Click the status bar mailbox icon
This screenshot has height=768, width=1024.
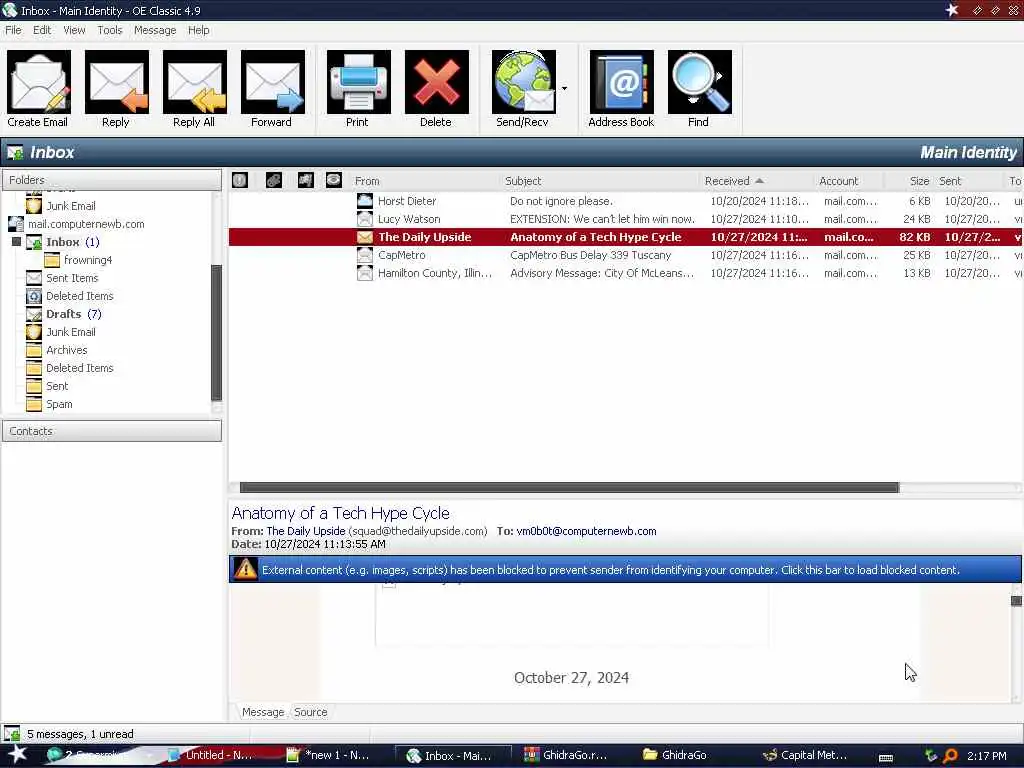[12, 734]
